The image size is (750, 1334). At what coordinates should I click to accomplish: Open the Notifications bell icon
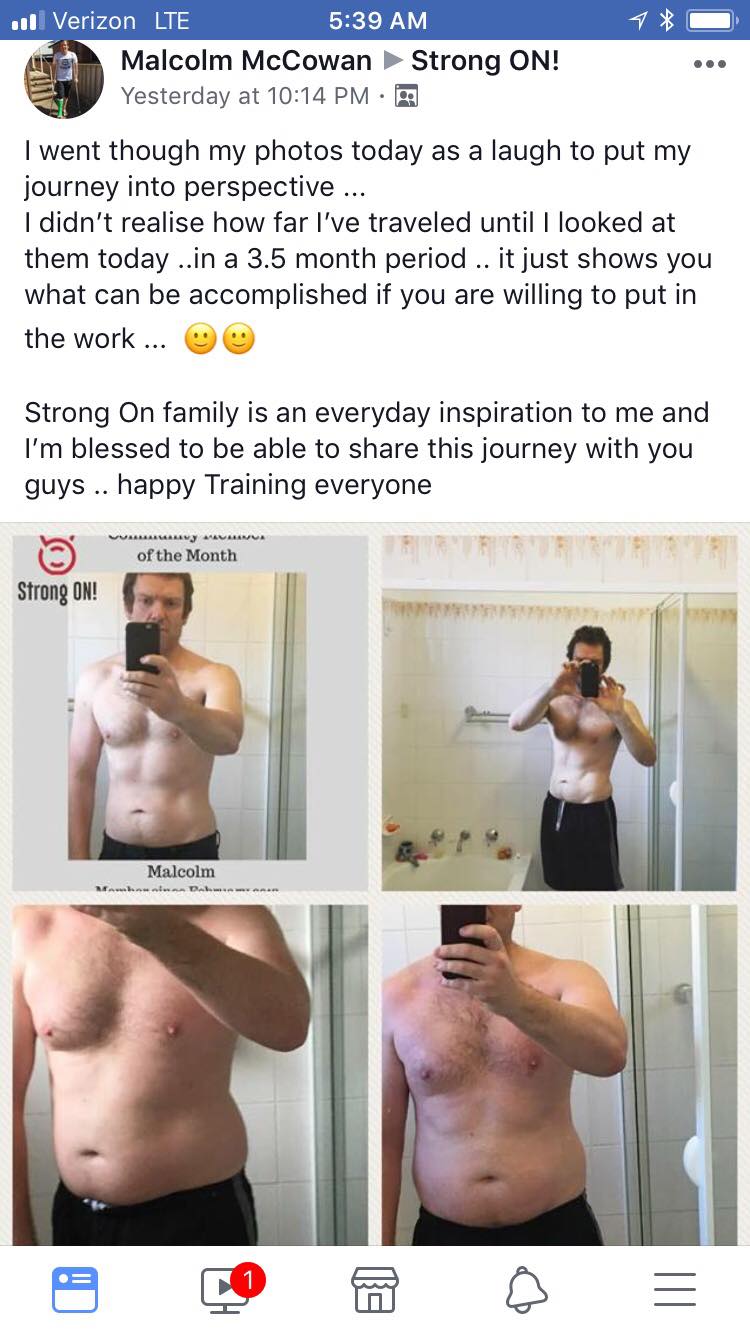pyautogui.click(x=526, y=1290)
